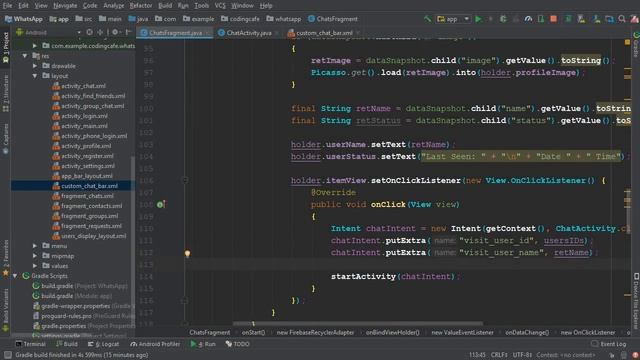Image resolution: width=640 pixels, height=360 pixels.
Task: Toggle the 1: Project side tool window
Action: [5, 47]
